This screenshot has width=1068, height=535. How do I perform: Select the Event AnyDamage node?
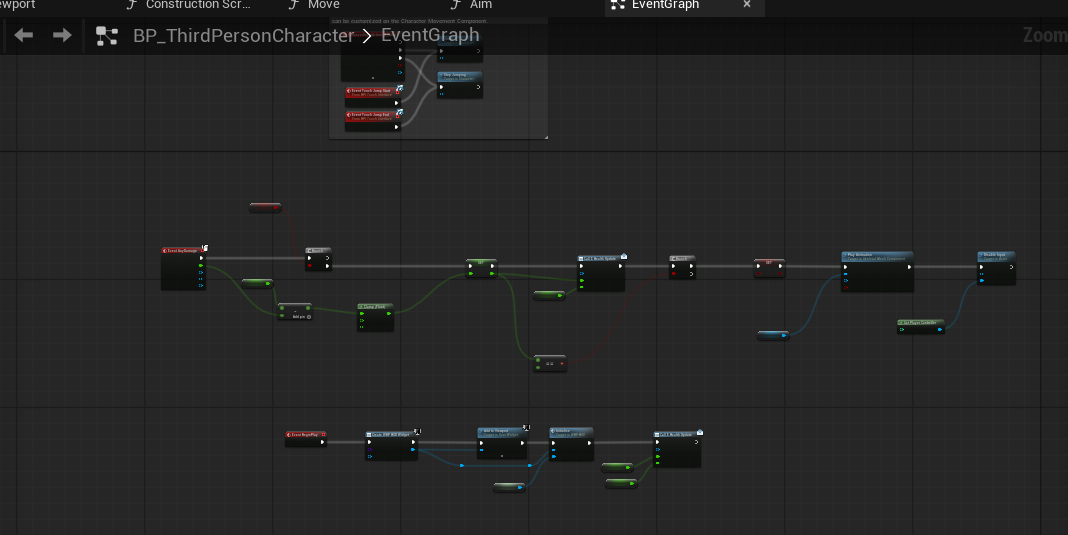(x=183, y=250)
